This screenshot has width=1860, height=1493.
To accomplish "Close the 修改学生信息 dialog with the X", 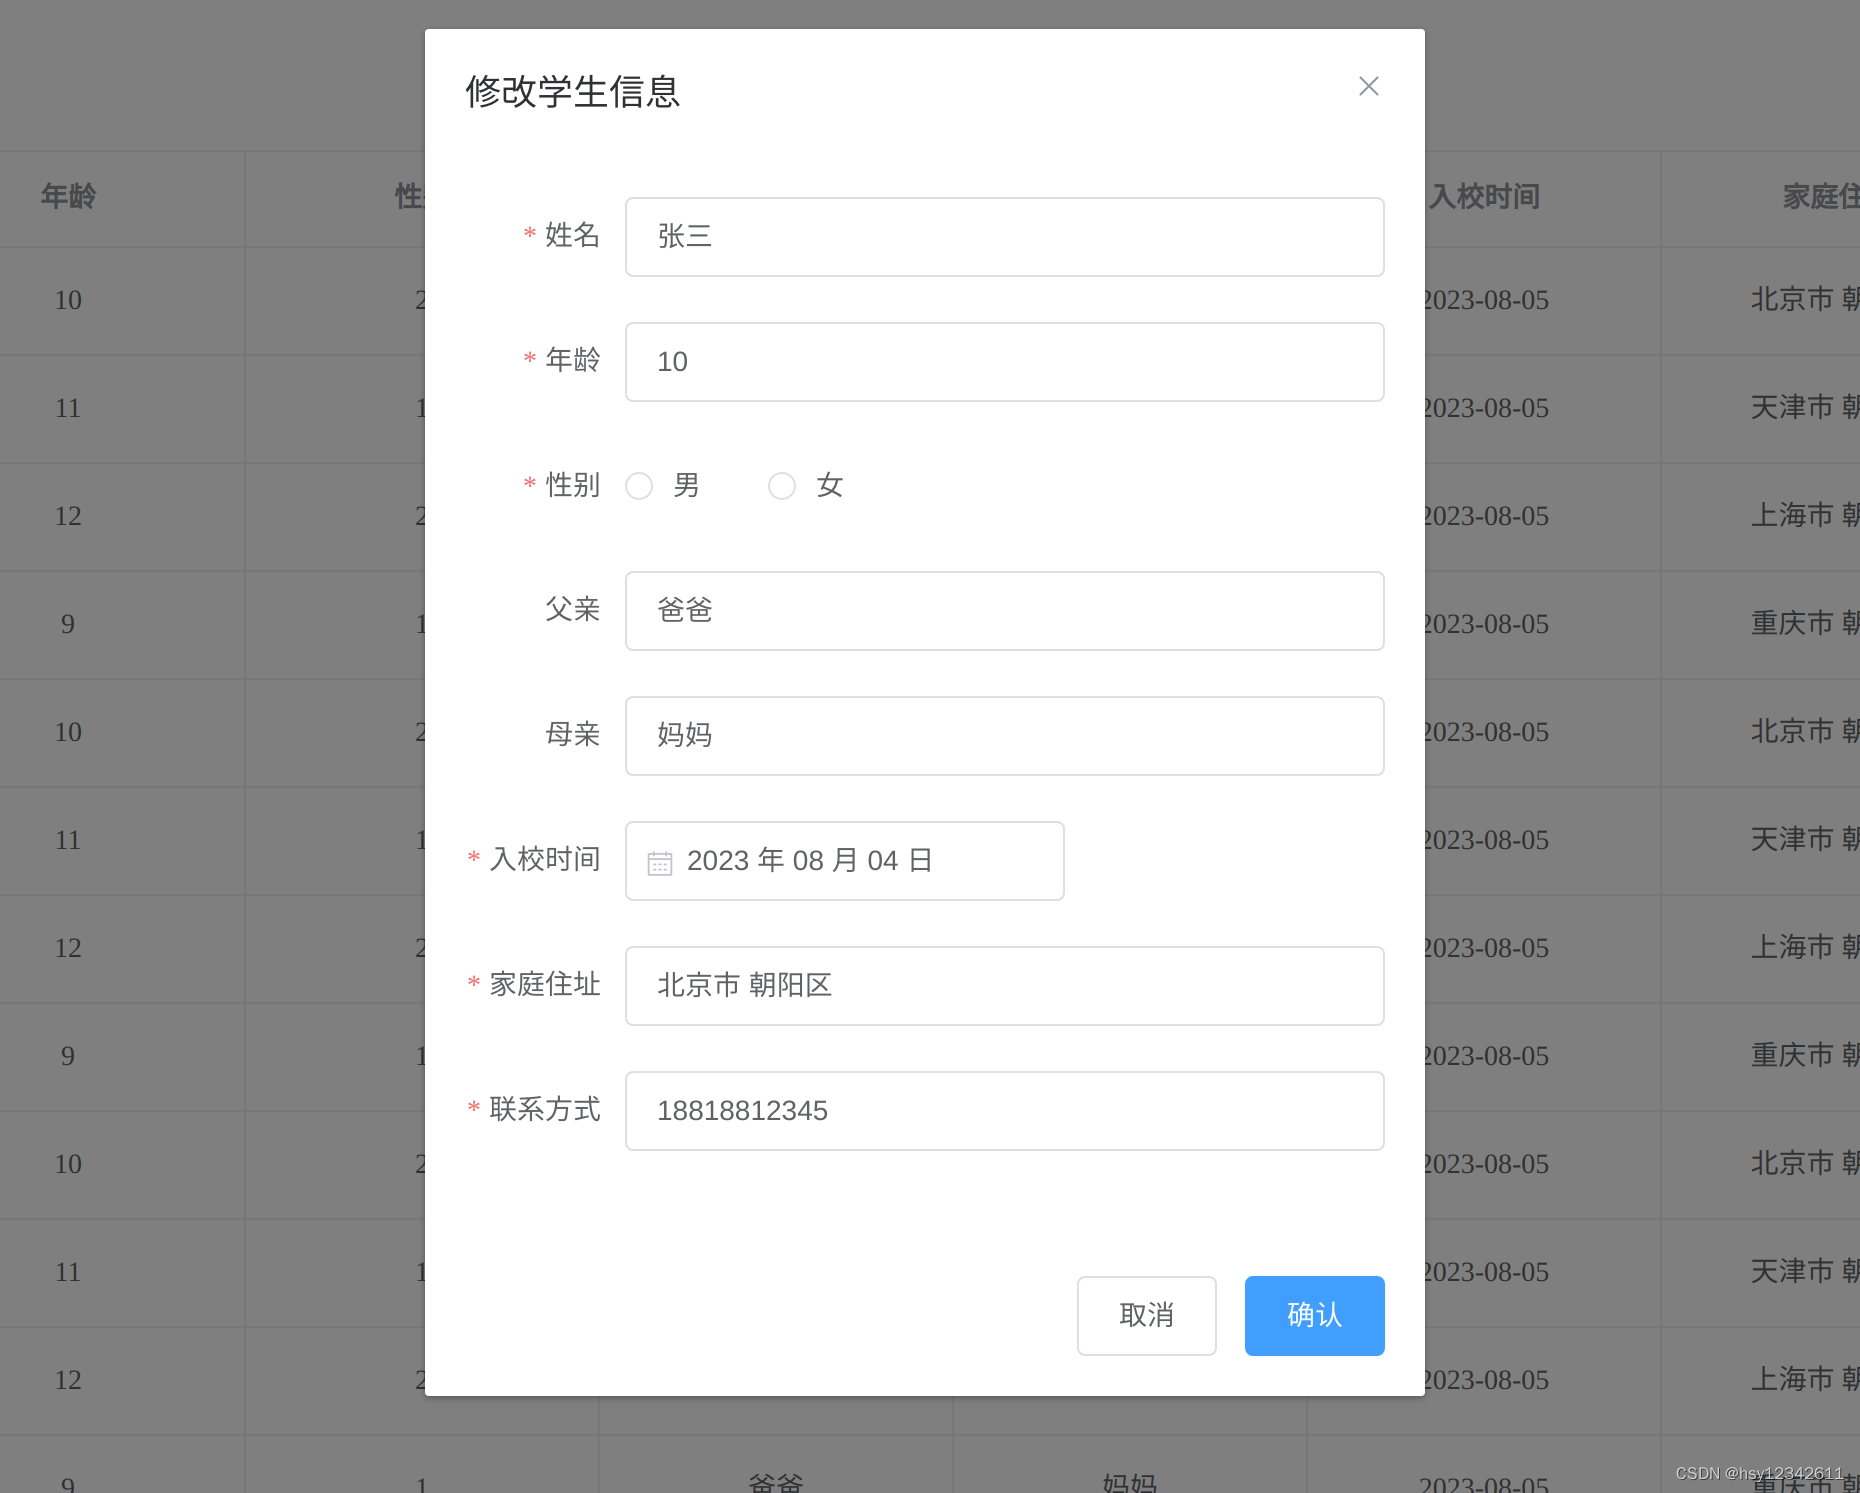I will click(1368, 86).
